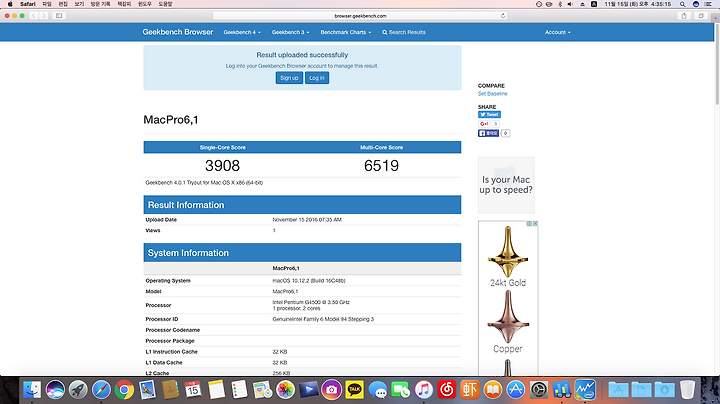The height and width of the screenshot is (404, 720).
Task: Open iTunes from the Dock
Action: click(423, 390)
